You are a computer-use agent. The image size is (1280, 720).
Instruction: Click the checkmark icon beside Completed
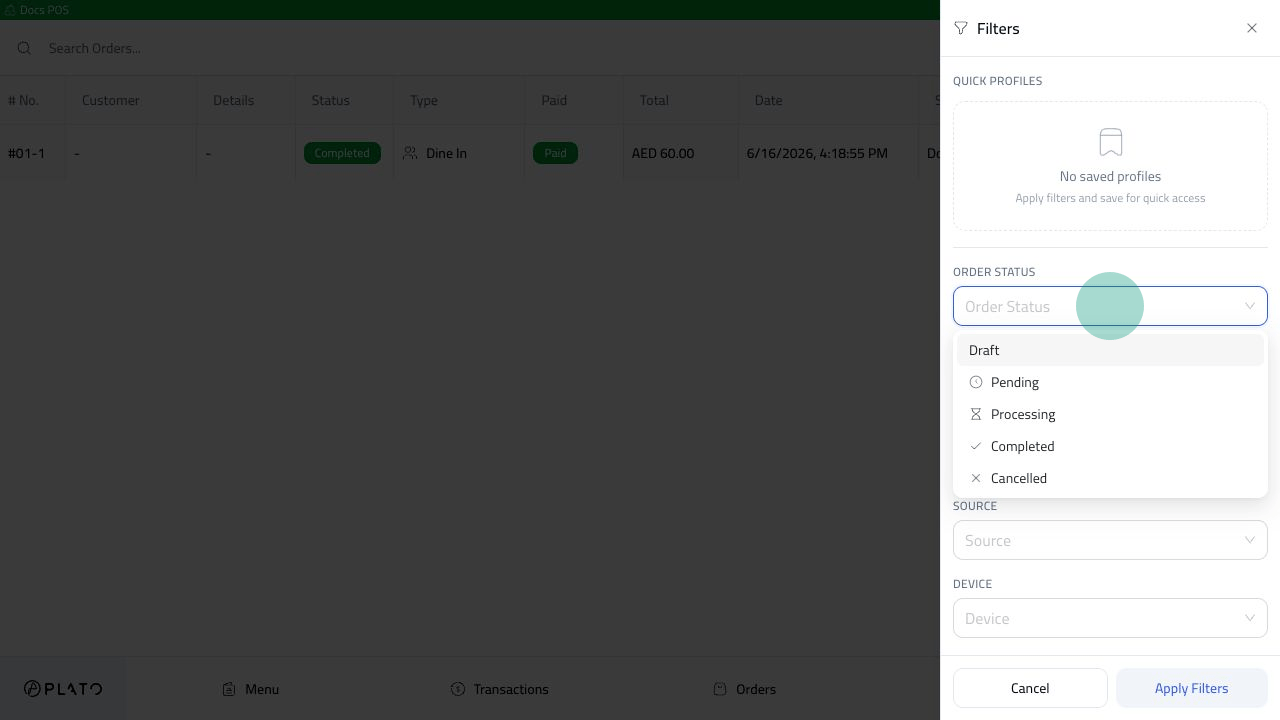click(x=976, y=446)
